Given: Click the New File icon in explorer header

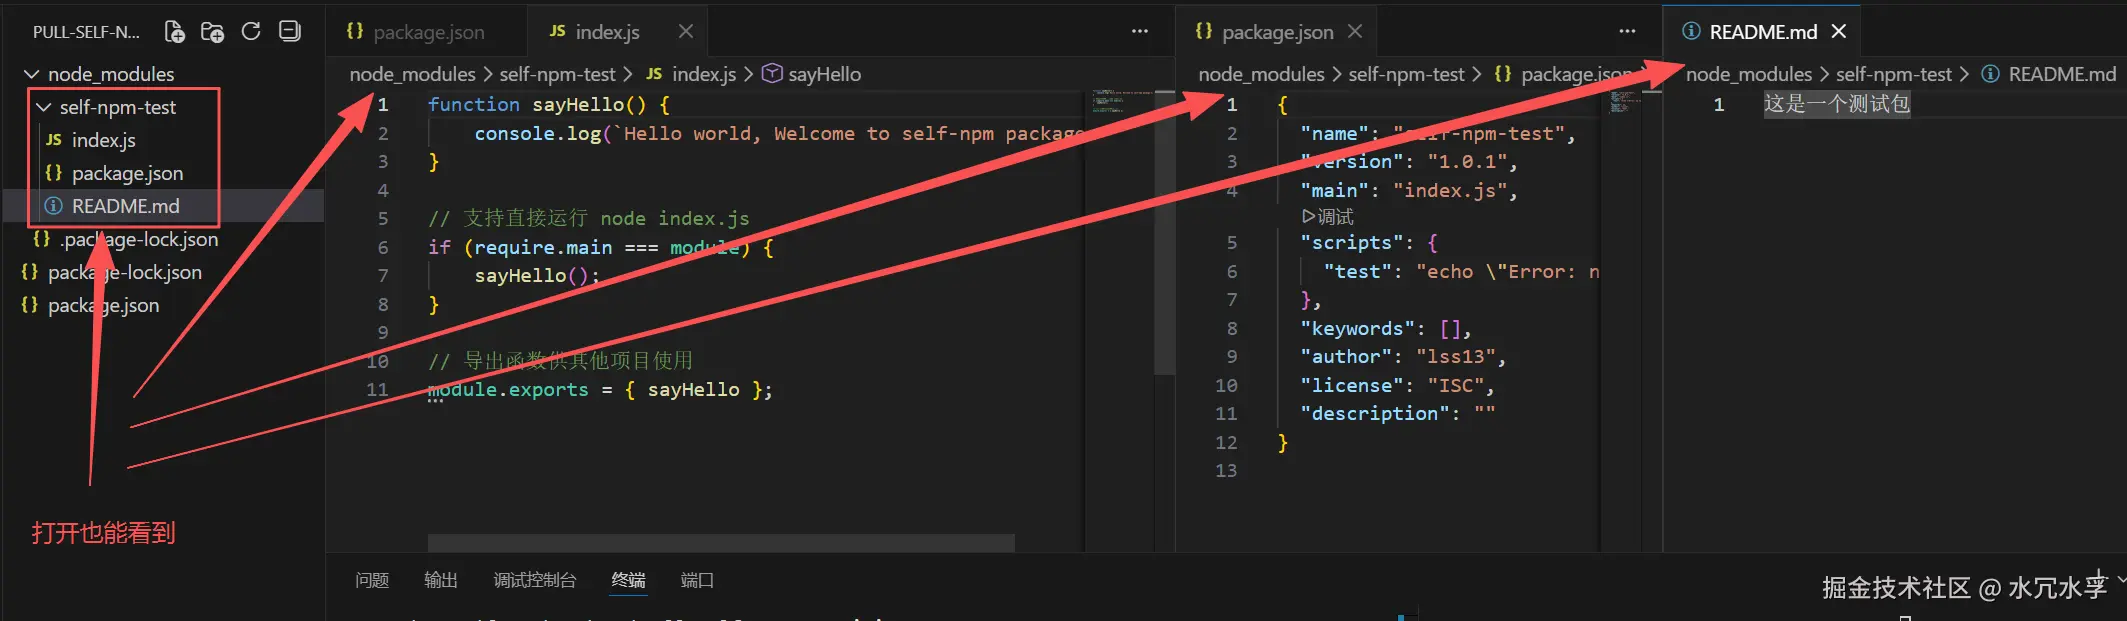Looking at the screenshot, I should tap(174, 32).
